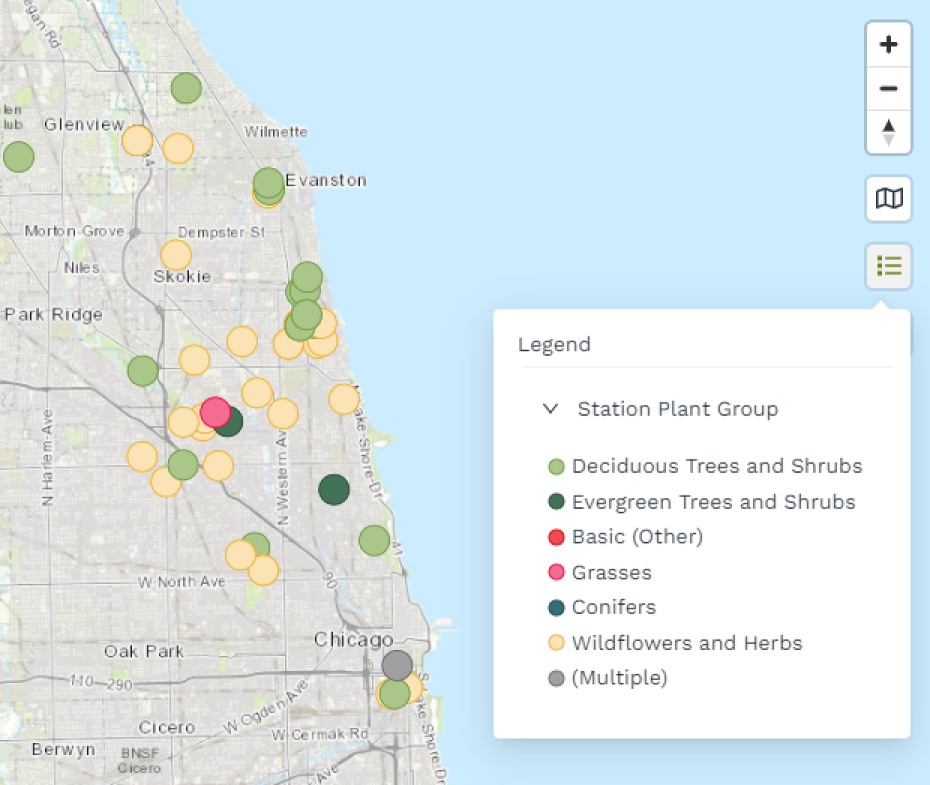
Task: Click the Deciduous Trees and Shrubs legend swatch
Action: [557, 467]
